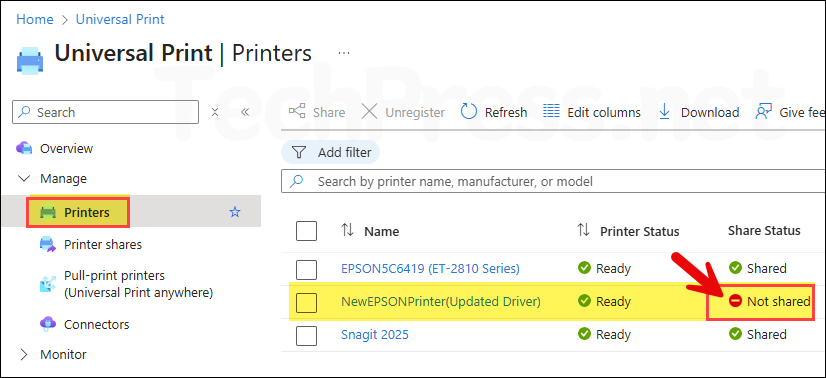Check the NewEPSONPrinter row checkbox
The width and height of the screenshot is (826, 378).
pyautogui.click(x=307, y=302)
